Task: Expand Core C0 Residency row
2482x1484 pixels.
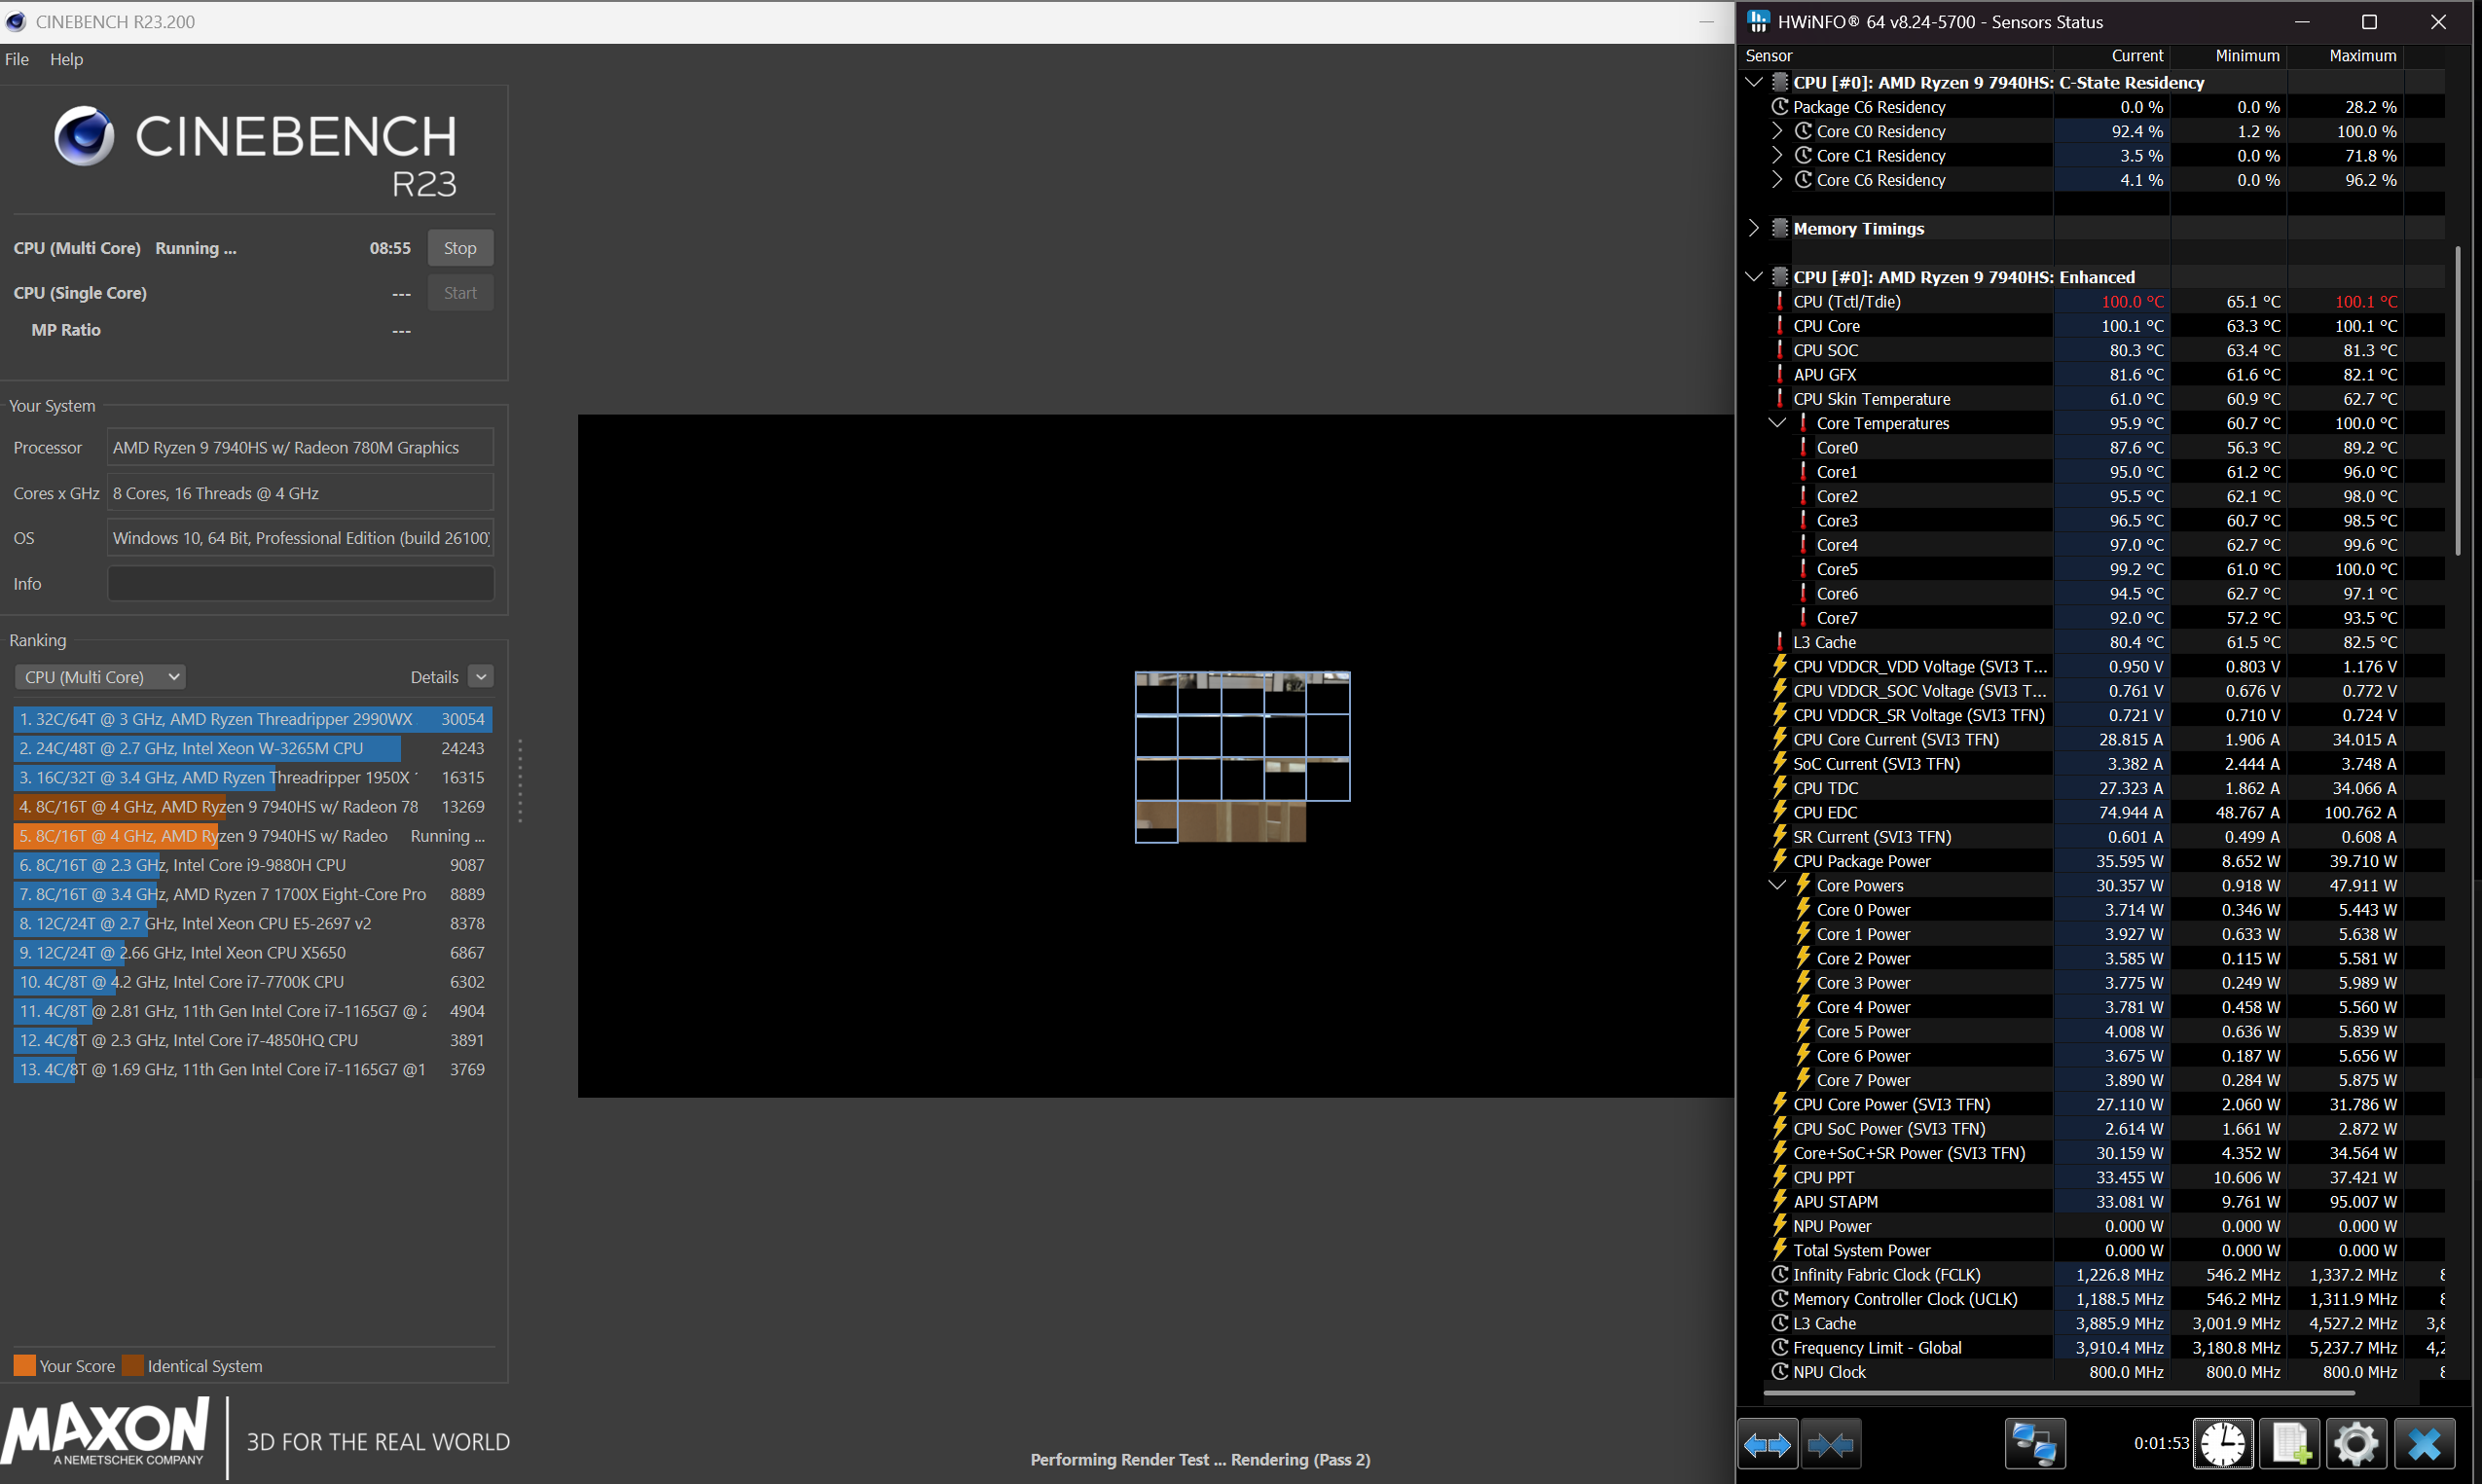Action: [x=1777, y=131]
